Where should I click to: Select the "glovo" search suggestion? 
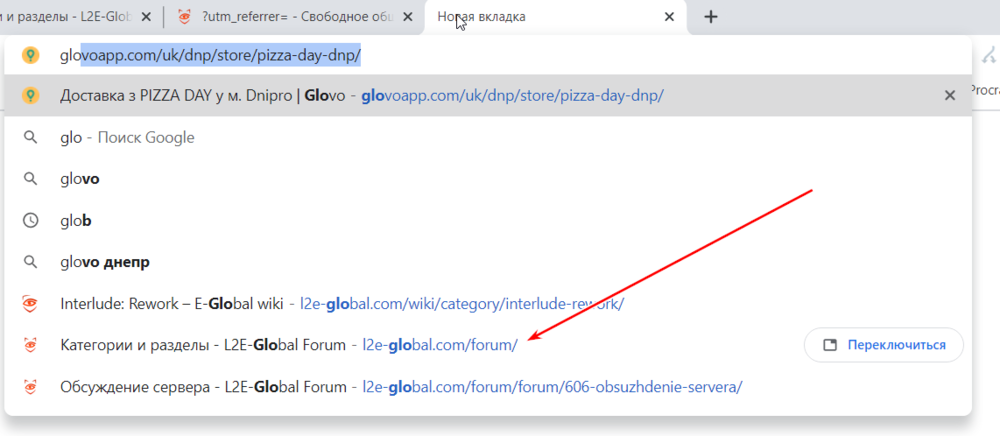coord(80,179)
